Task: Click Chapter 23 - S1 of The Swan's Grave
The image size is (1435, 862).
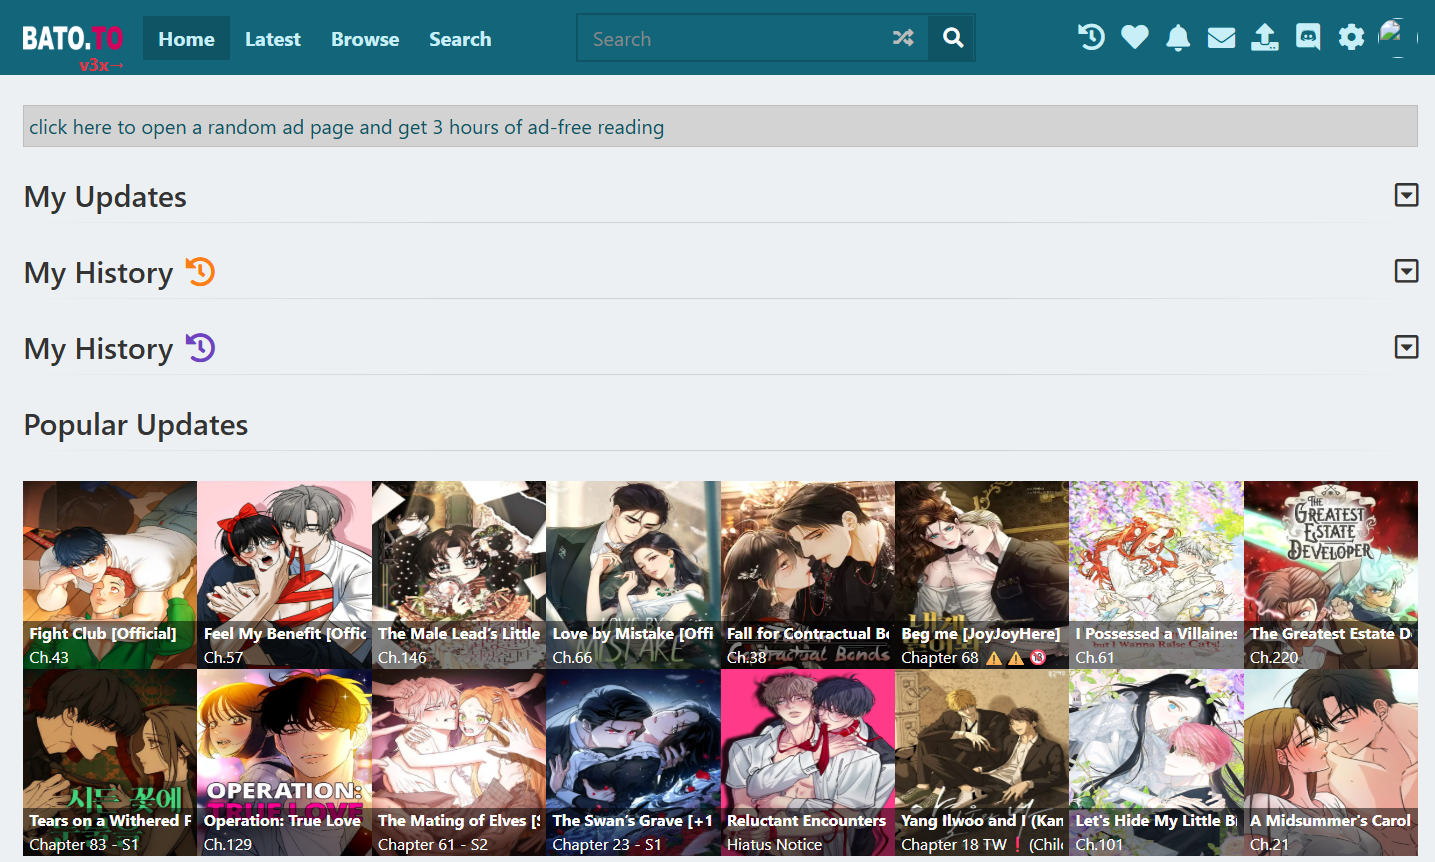Action: pos(607,844)
